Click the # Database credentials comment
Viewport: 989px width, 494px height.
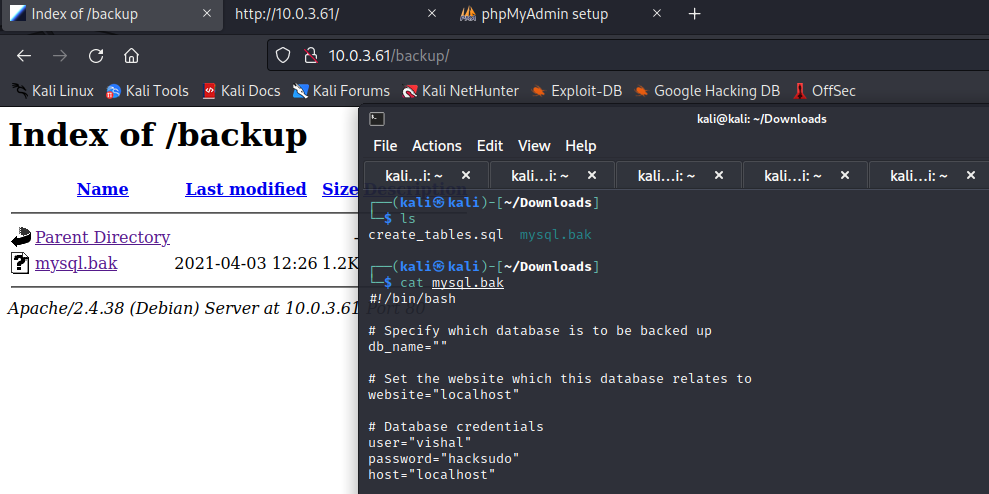[456, 427]
